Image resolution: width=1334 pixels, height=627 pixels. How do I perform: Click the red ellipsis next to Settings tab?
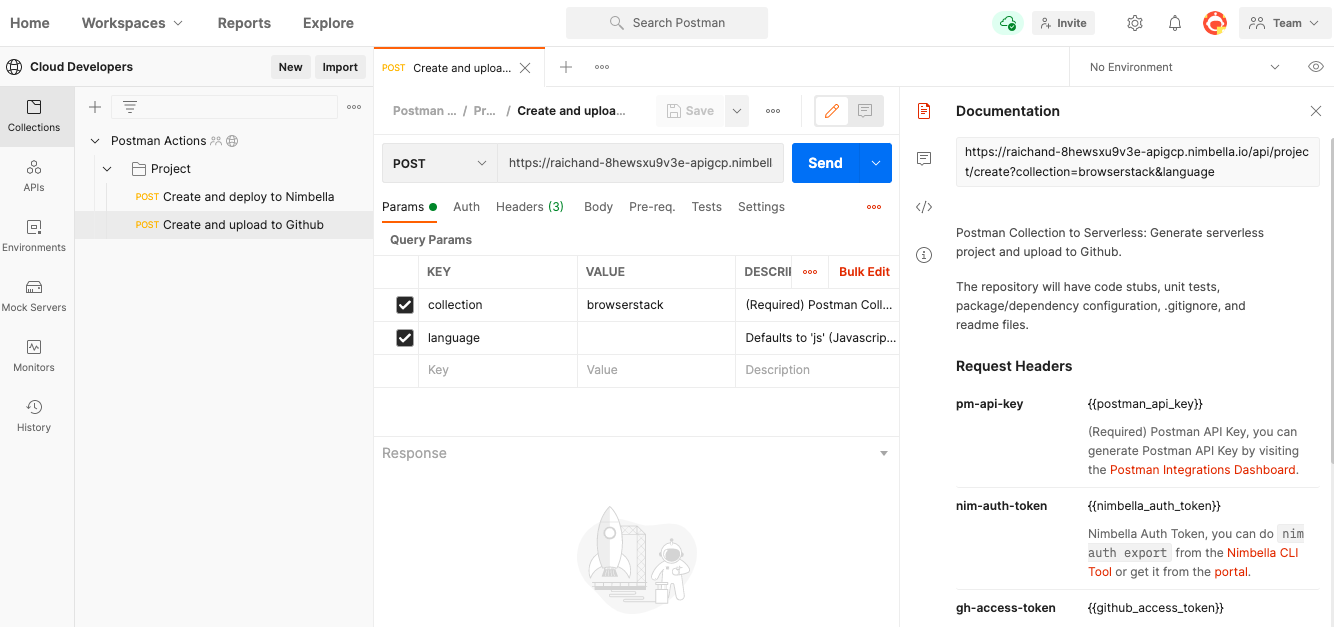[x=874, y=207]
